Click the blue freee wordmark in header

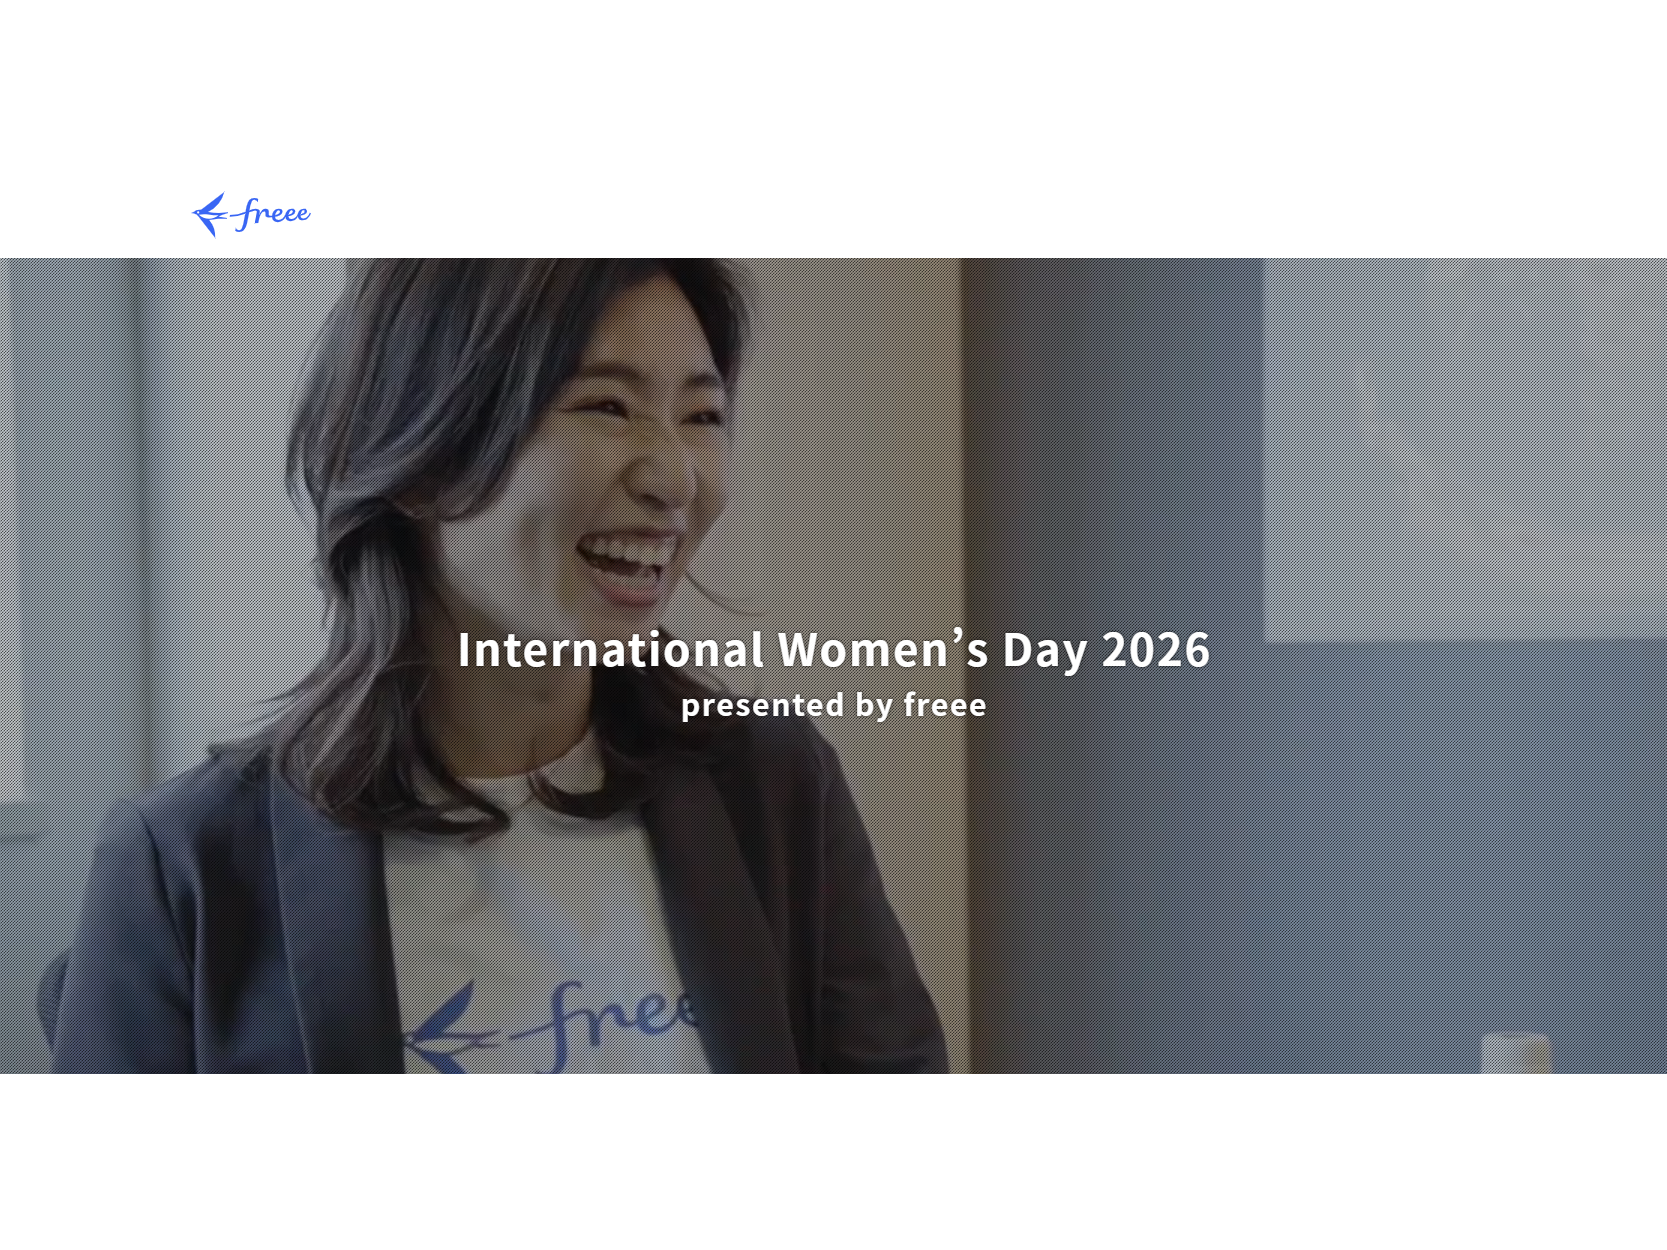(x=272, y=213)
